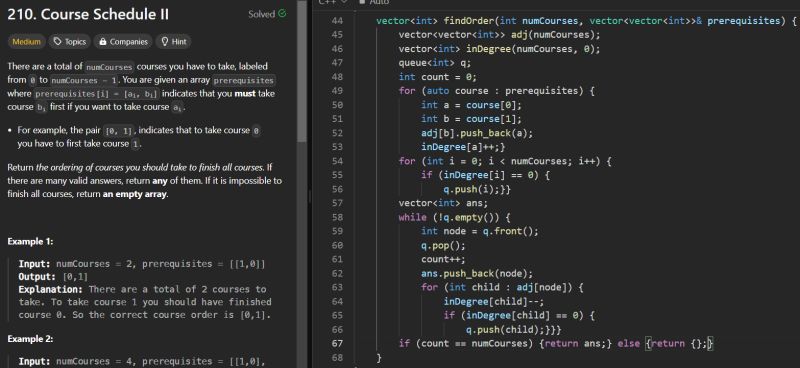
Task: Click the lock icon on Companies
Action: [x=103, y=42]
